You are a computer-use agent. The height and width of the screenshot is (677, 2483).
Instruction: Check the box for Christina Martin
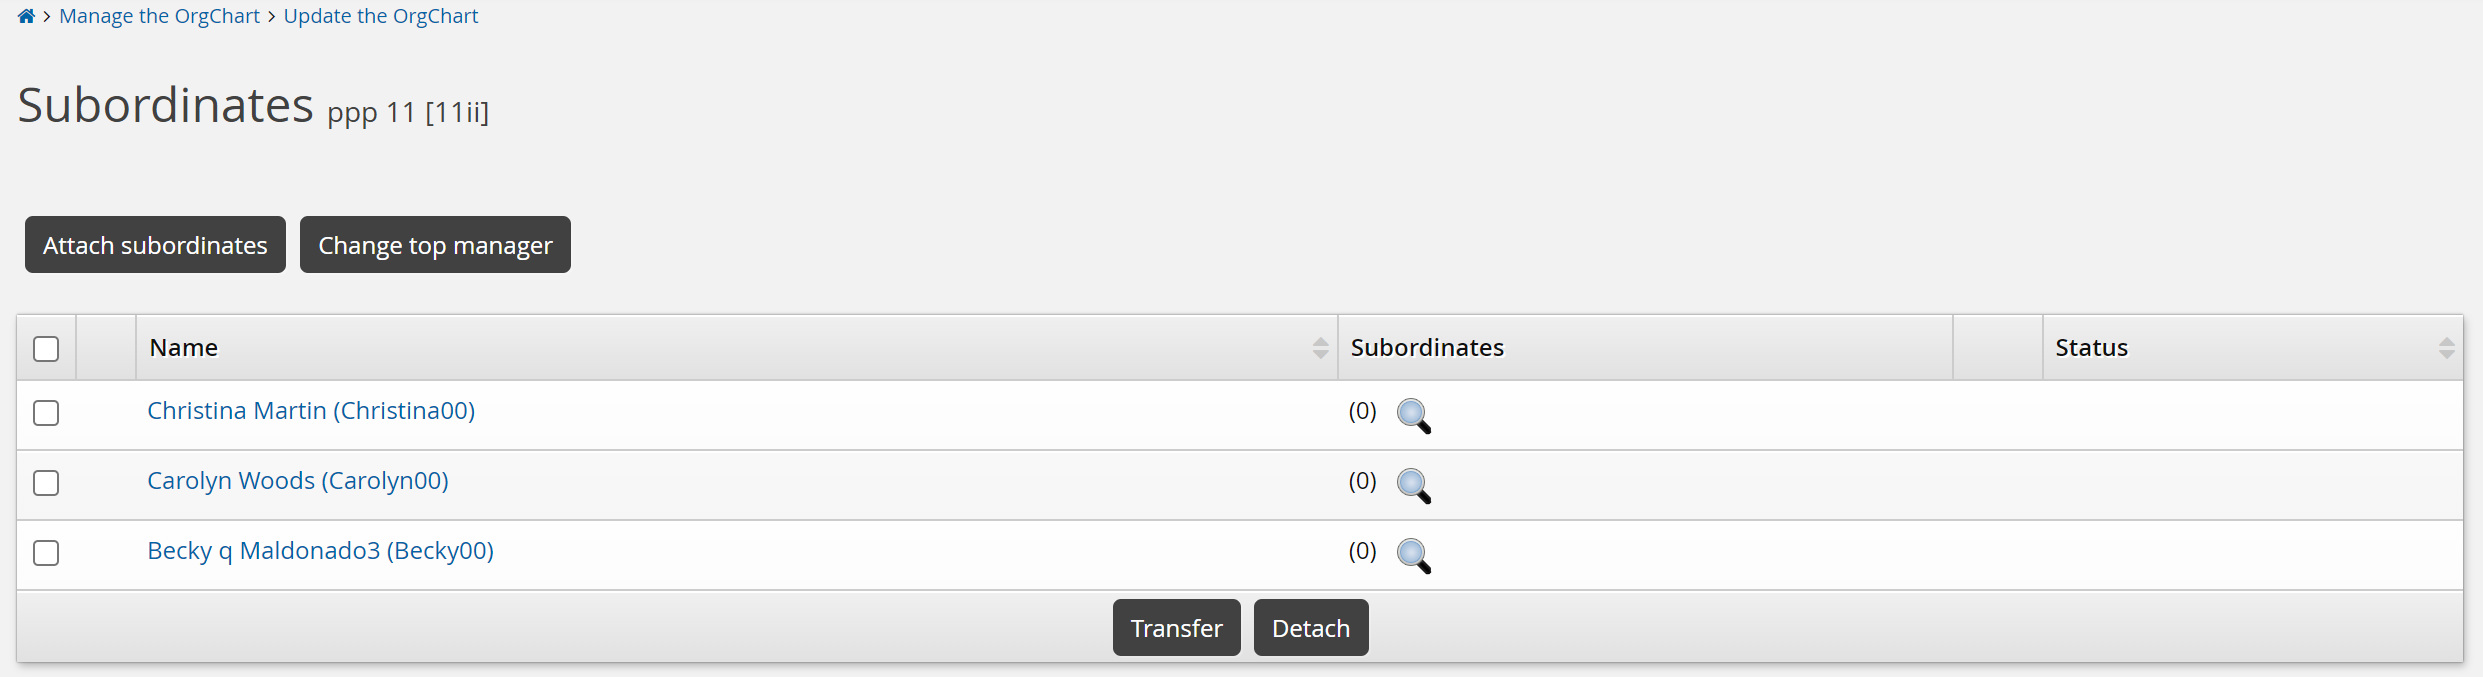point(46,413)
